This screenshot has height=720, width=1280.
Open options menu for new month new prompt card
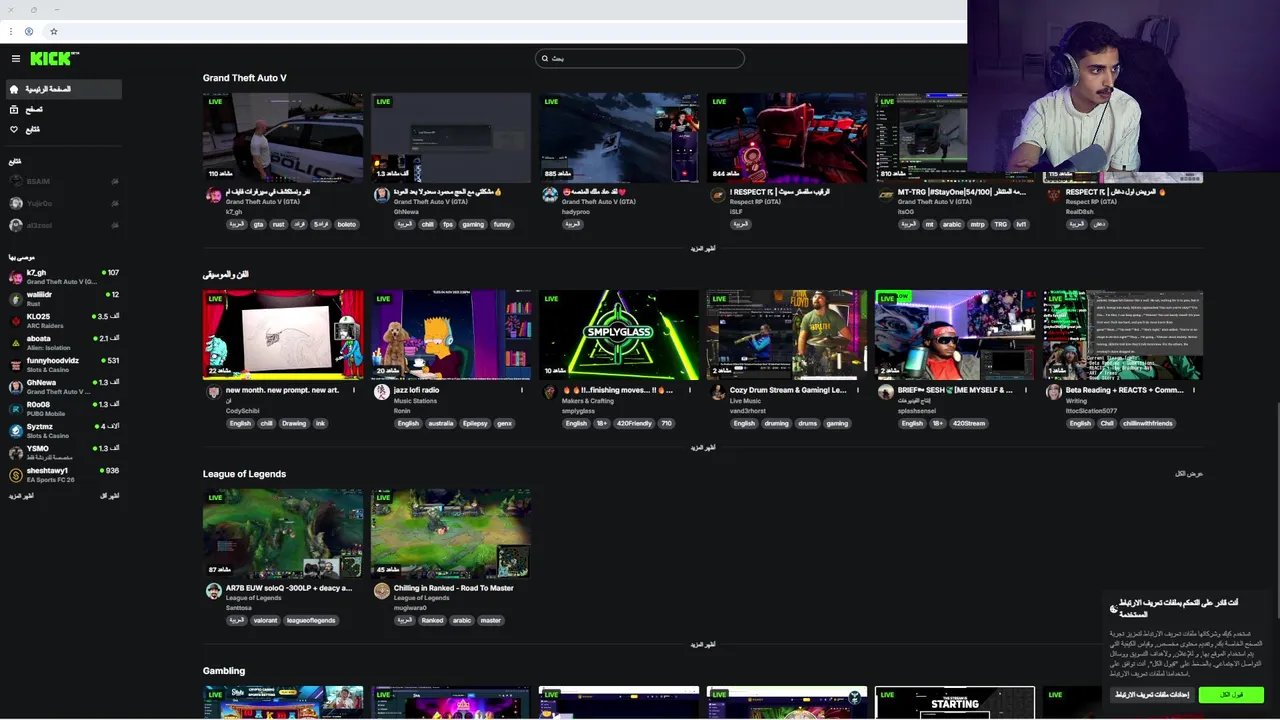pyautogui.click(x=354, y=390)
